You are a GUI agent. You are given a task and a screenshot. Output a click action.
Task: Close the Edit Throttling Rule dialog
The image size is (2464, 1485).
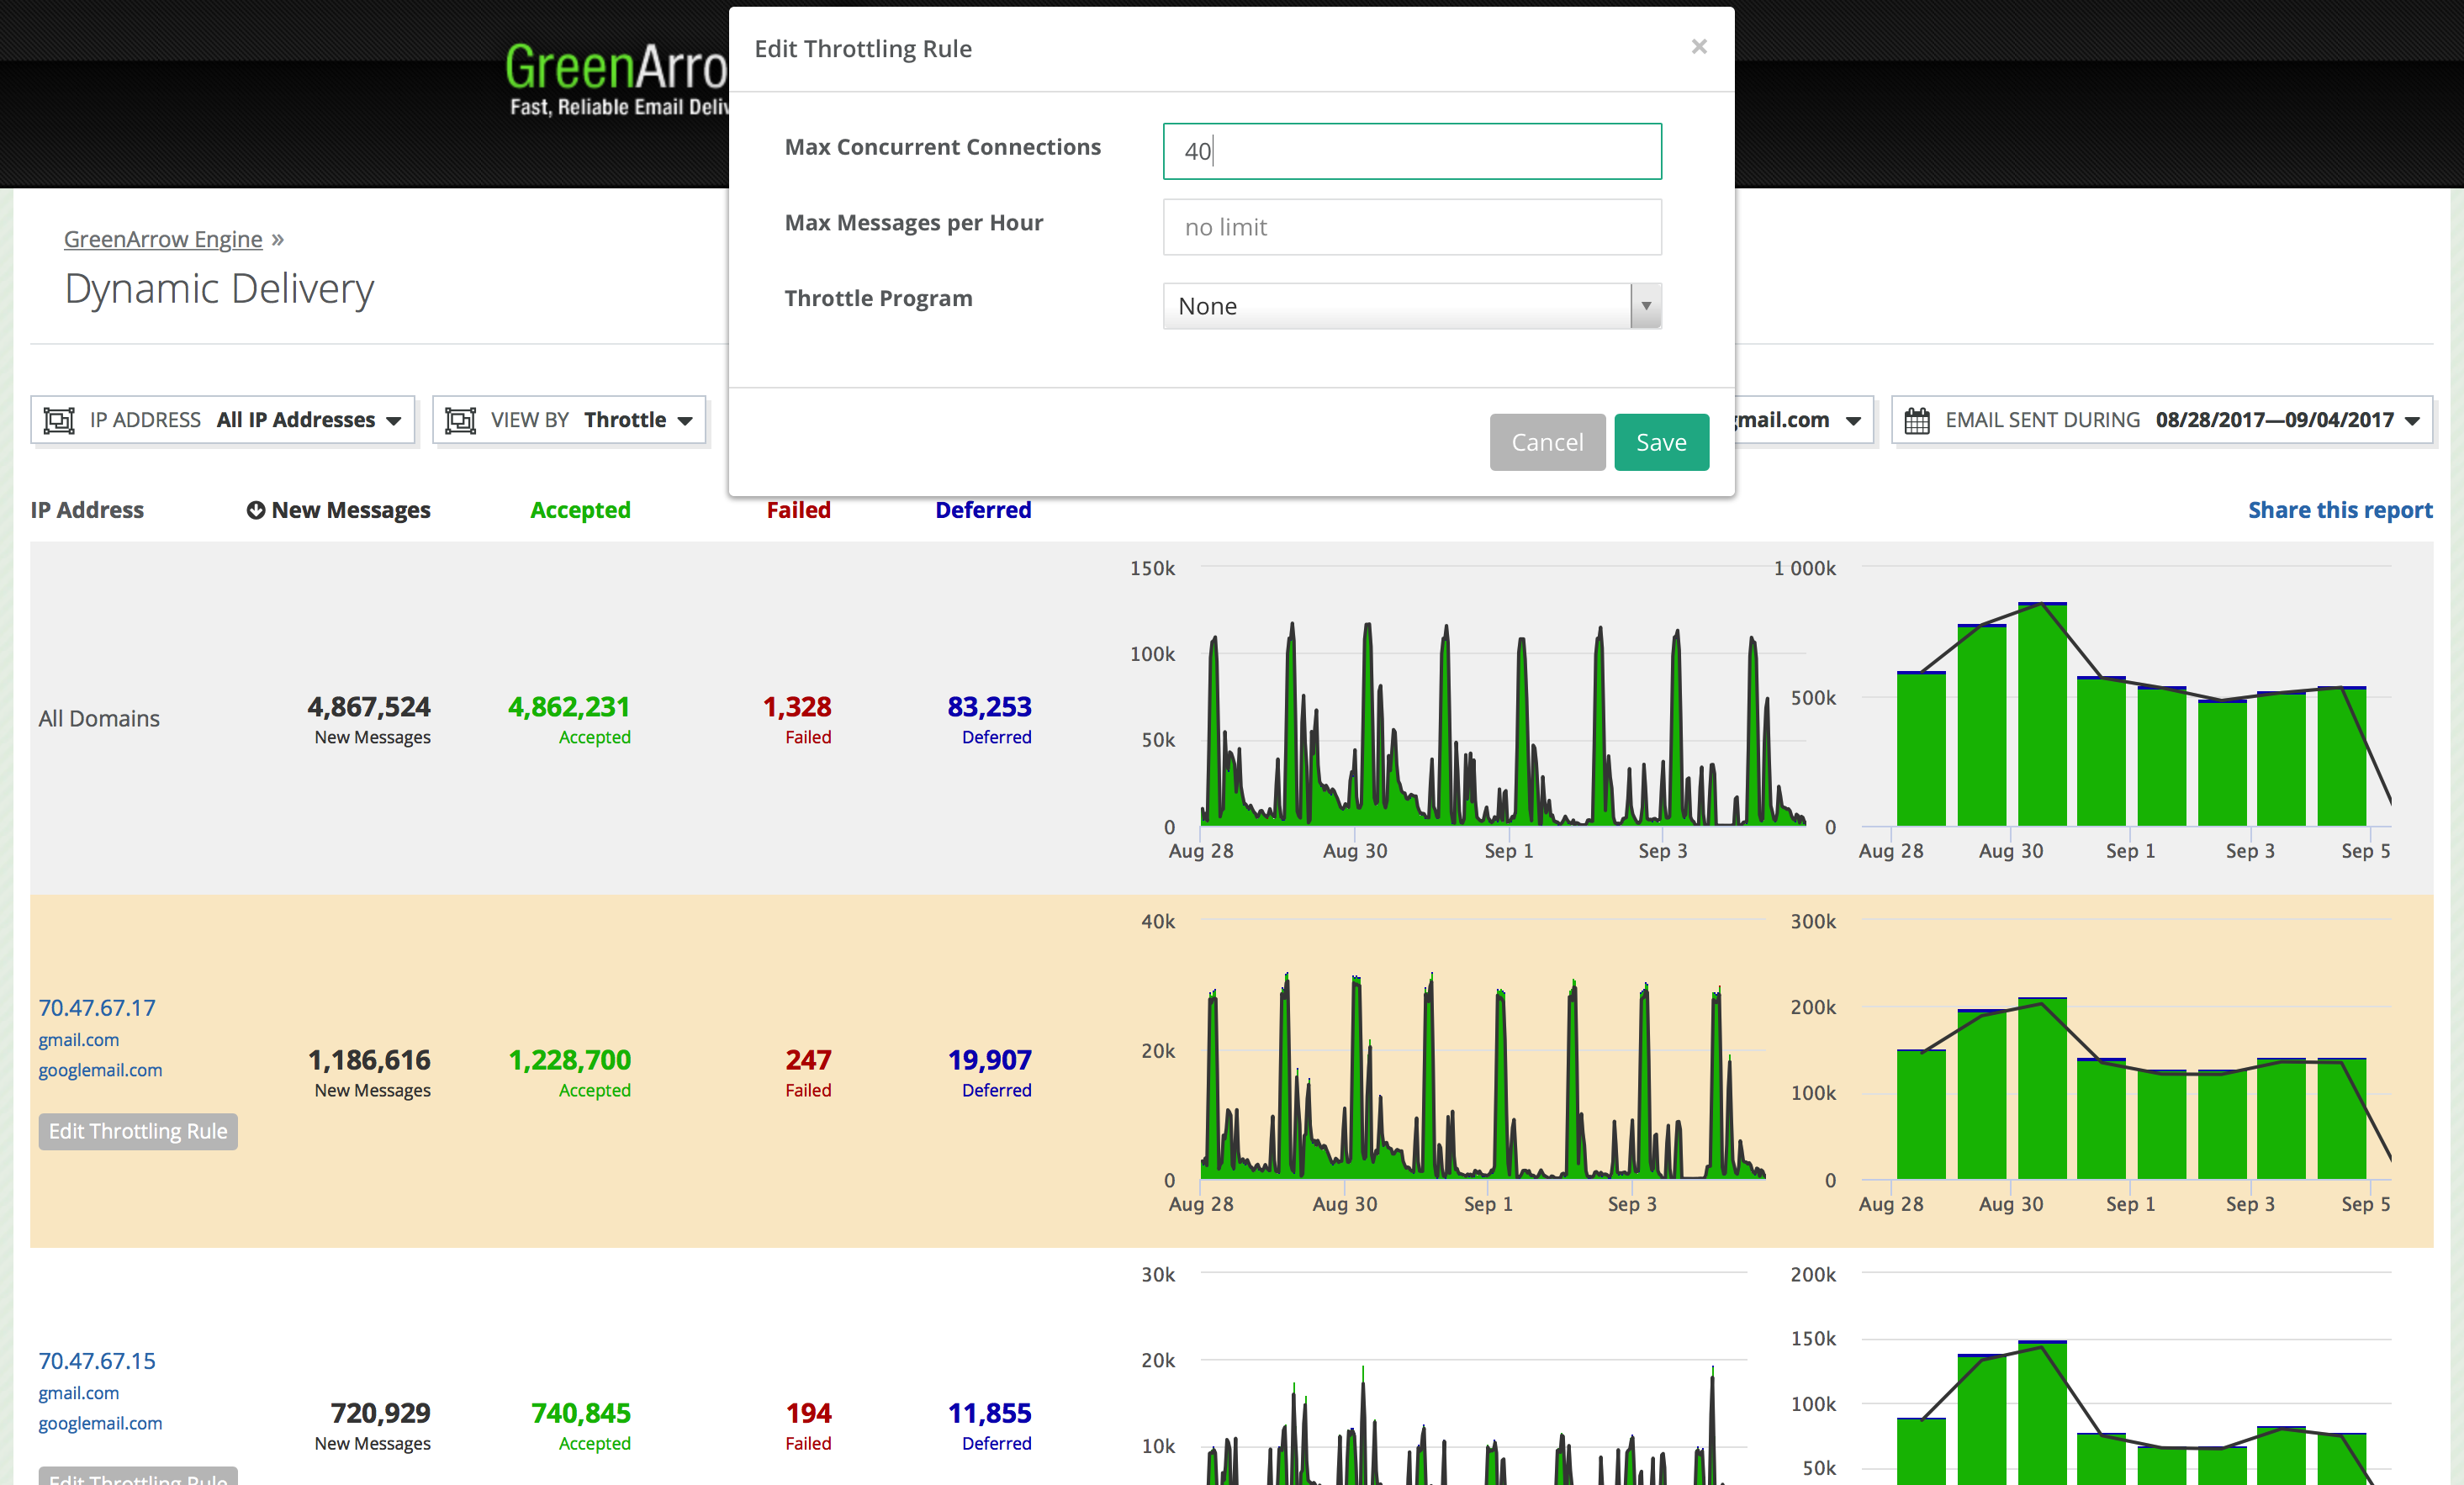tap(1698, 47)
